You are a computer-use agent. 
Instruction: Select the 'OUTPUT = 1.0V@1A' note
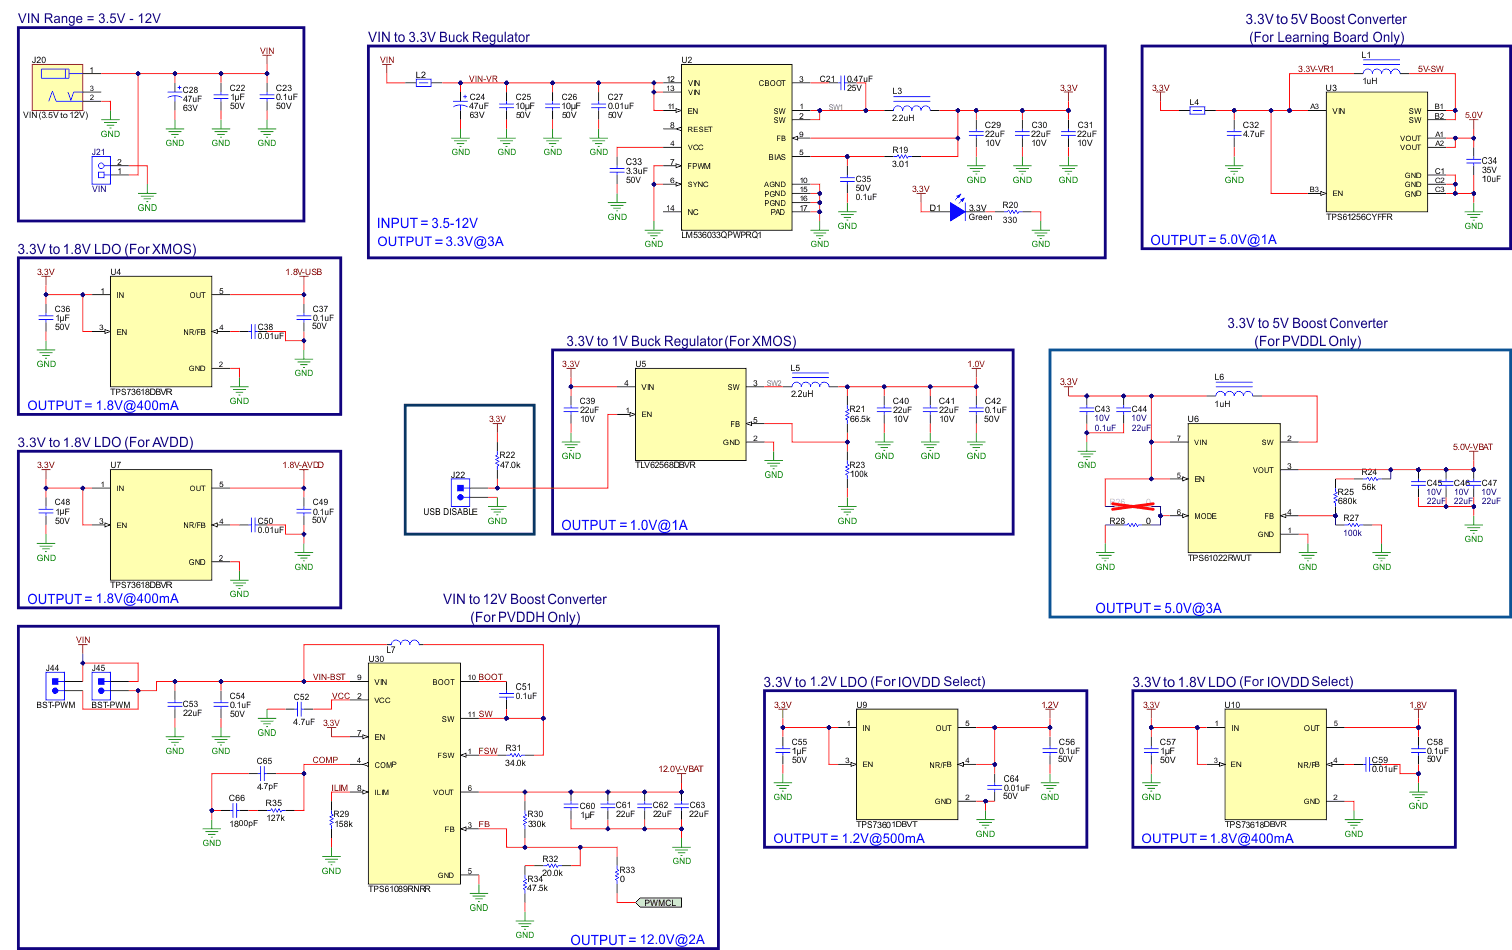(624, 525)
